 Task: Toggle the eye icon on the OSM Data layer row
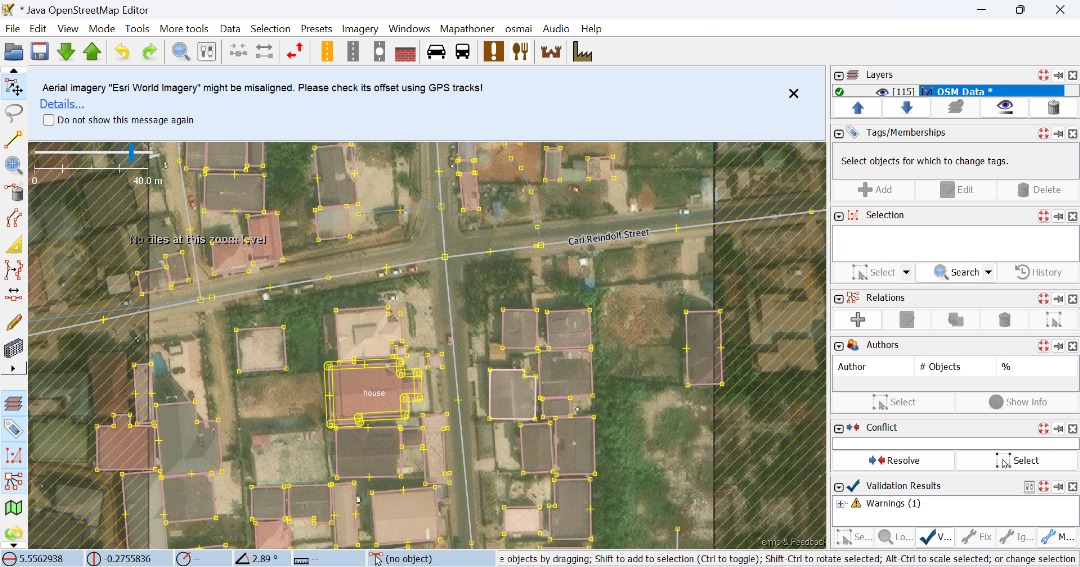coord(881,92)
